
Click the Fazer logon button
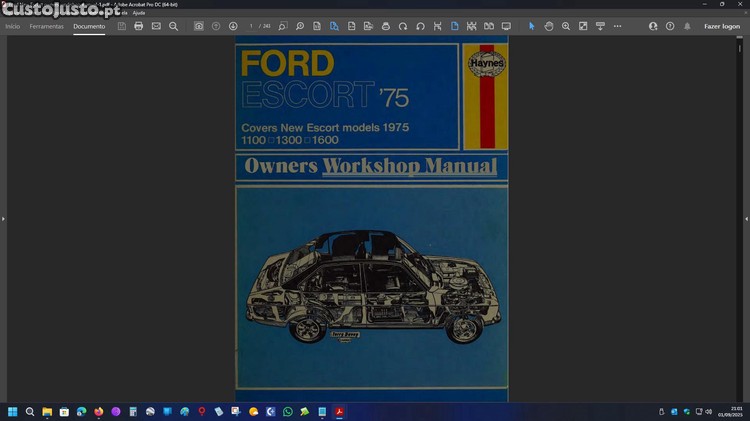[721, 26]
